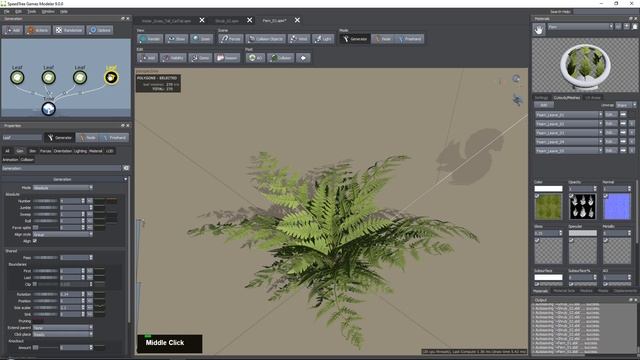
Task: Switch to the Skin properties tab
Action: pos(32,151)
